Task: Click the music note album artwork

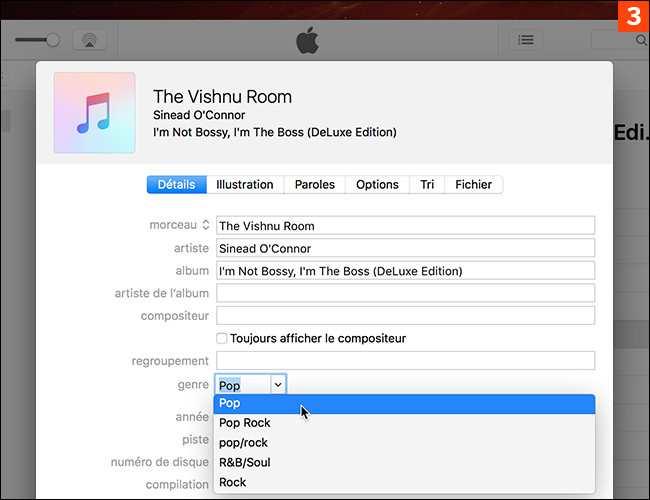Action: (x=93, y=111)
